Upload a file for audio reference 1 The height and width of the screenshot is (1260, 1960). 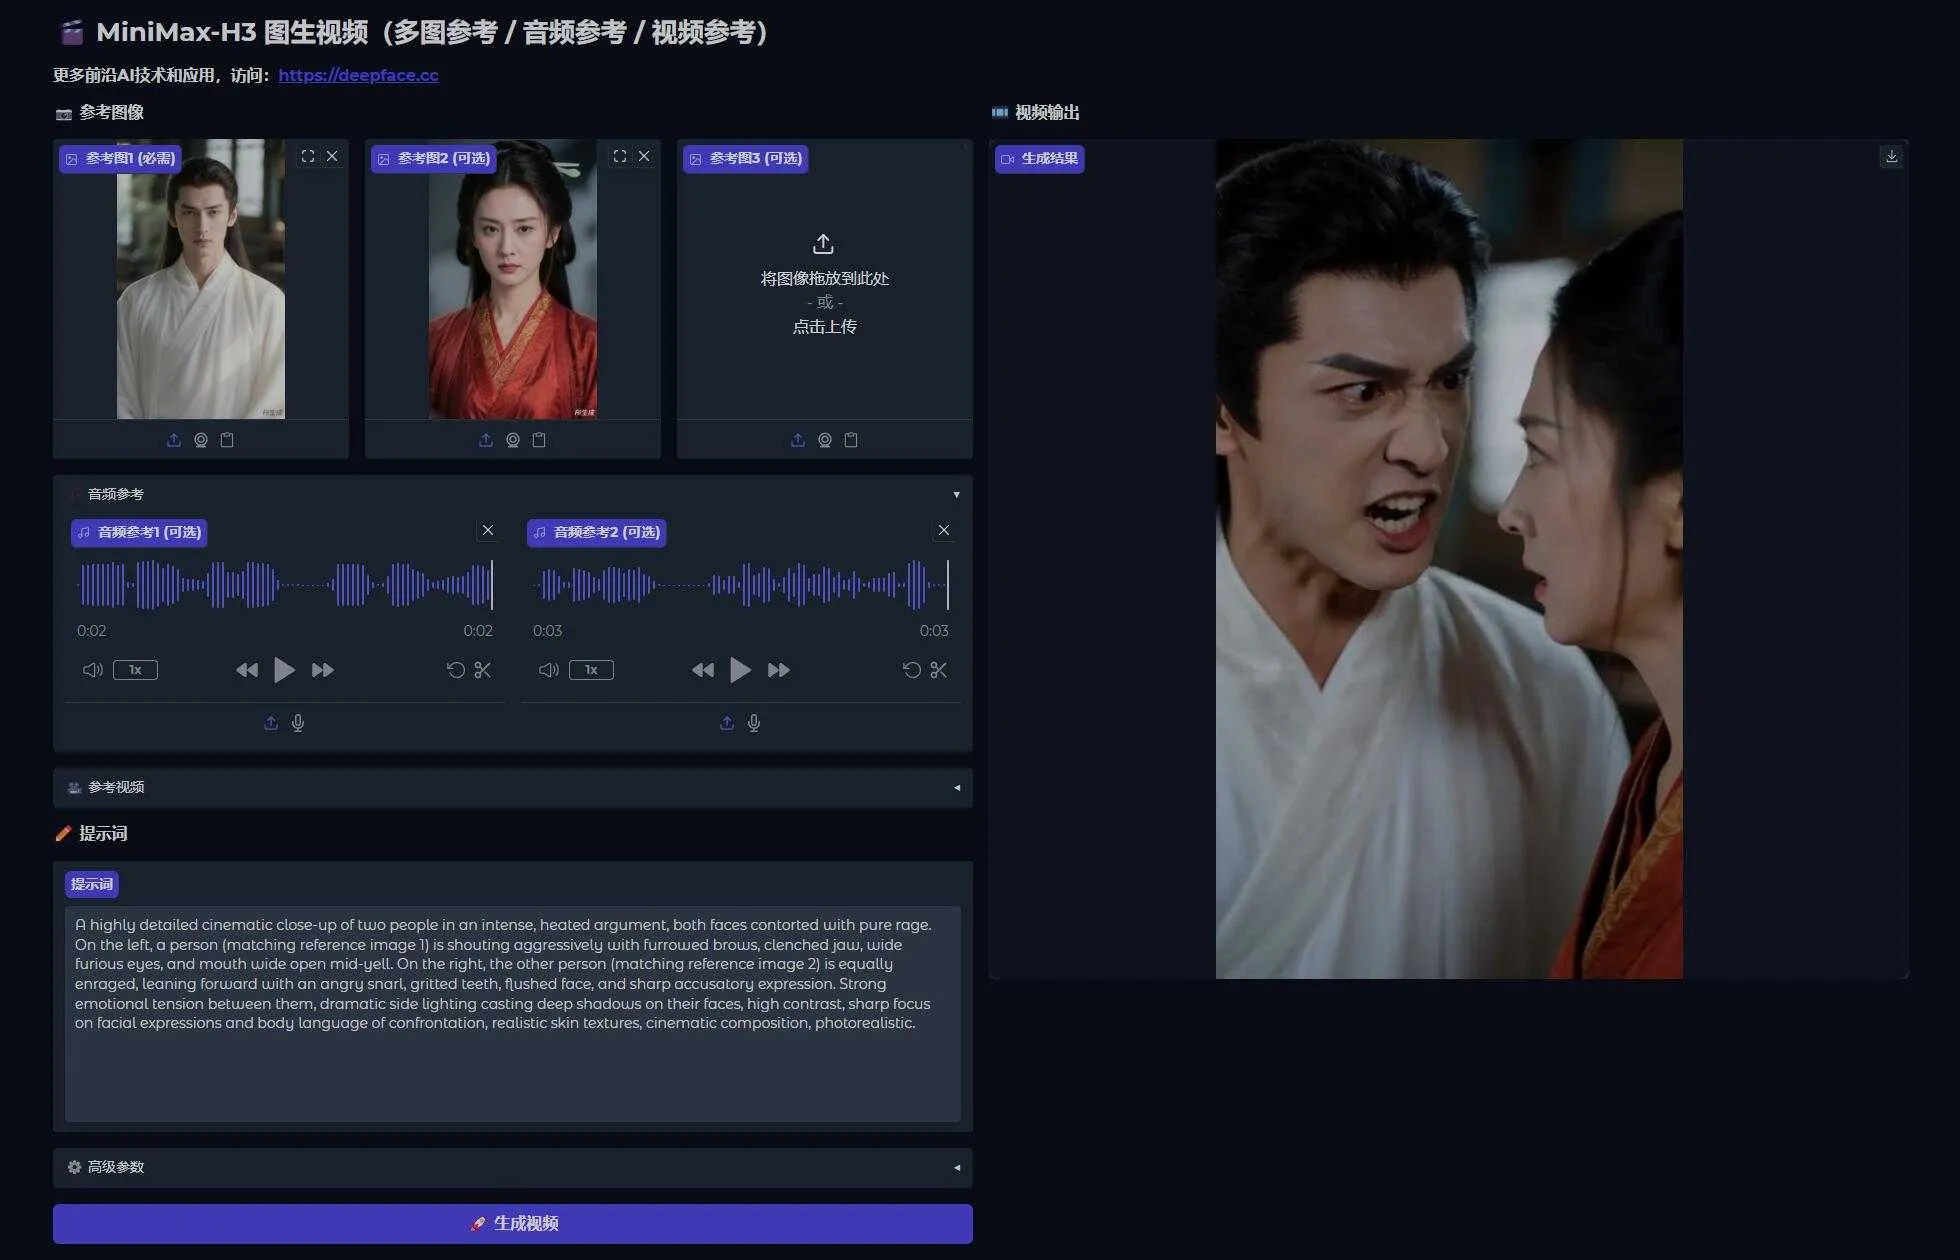click(x=271, y=723)
